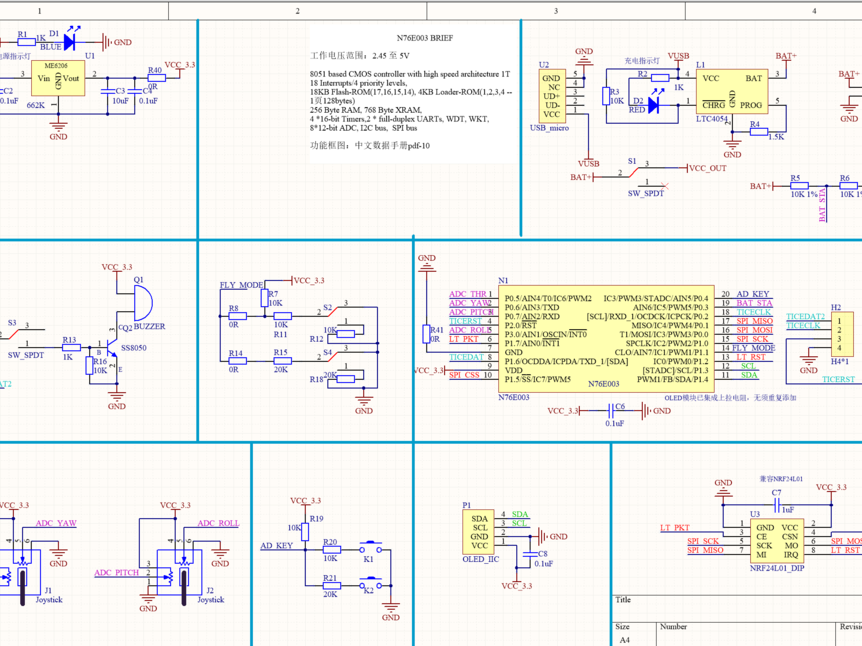
Task: Select capacitor C3 10uF
Action: click(108, 91)
